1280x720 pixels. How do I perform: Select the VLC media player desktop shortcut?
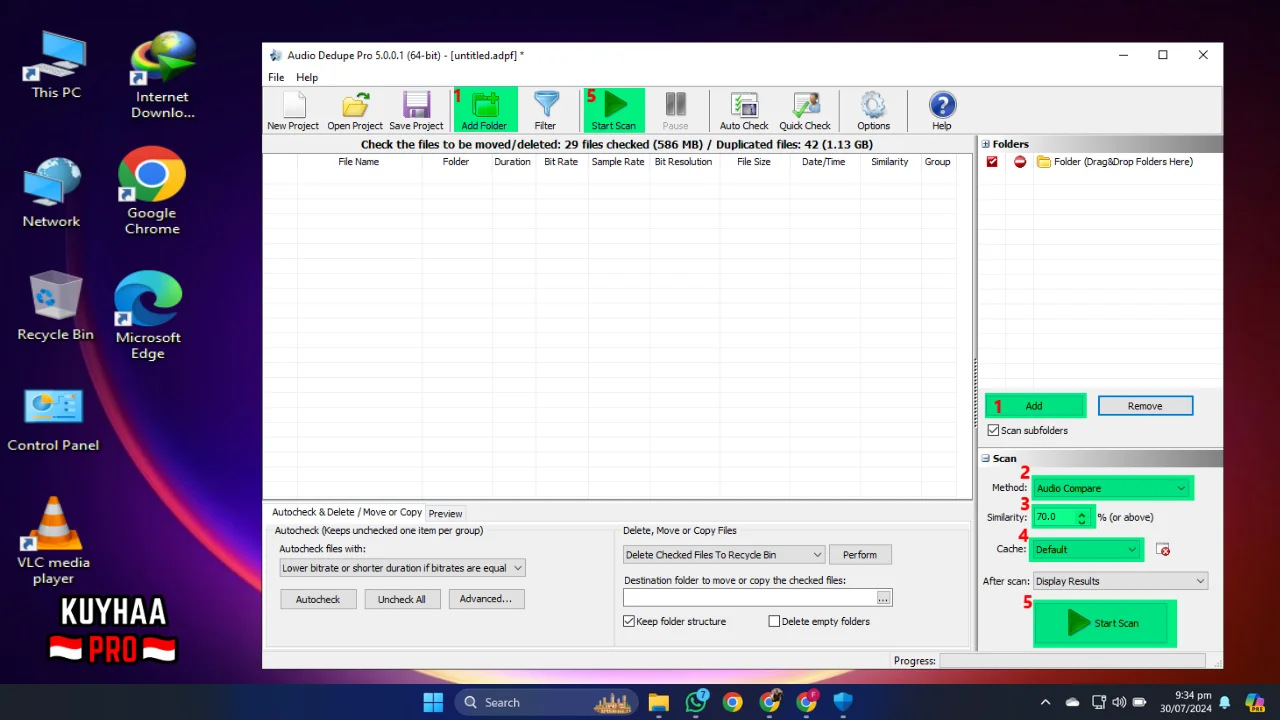point(53,541)
